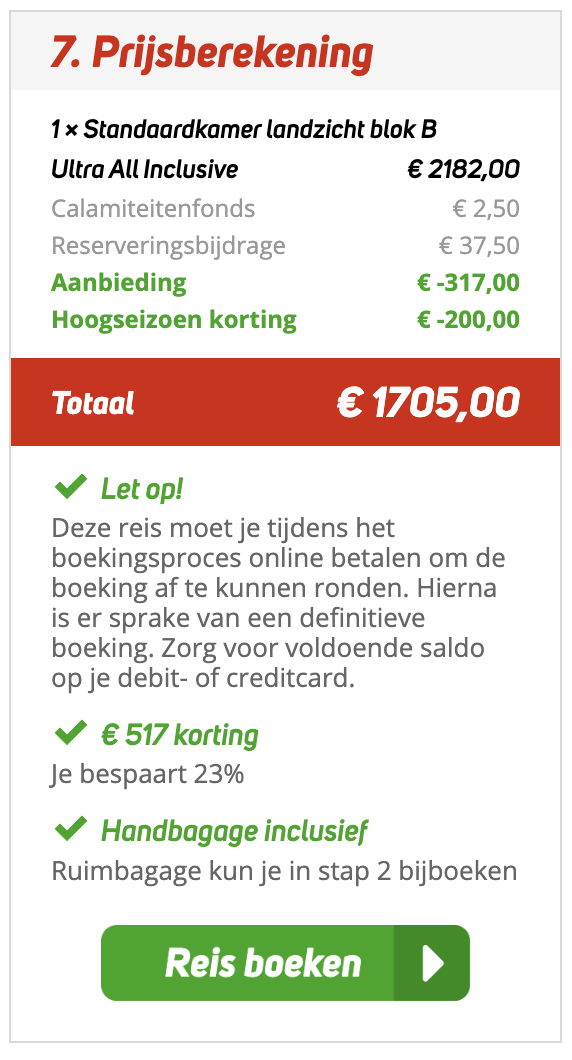The image size is (572, 1060).
Task: Click the Aanbieding discount label
Action: tap(119, 283)
